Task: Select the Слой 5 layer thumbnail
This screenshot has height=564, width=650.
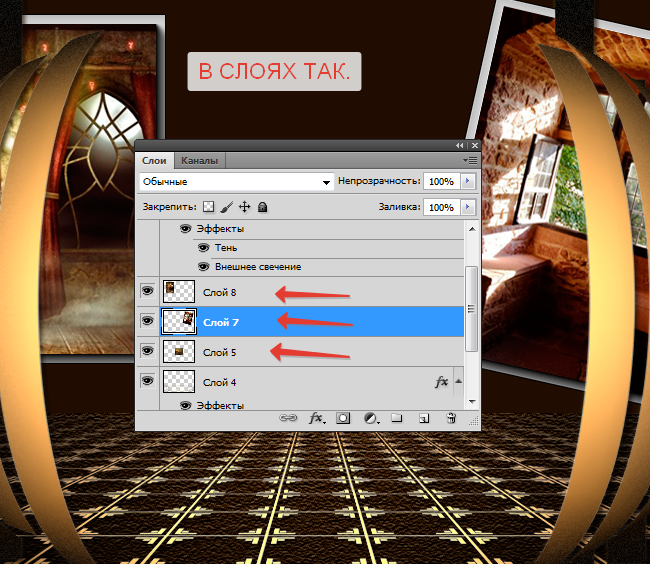Action: click(179, 351)
